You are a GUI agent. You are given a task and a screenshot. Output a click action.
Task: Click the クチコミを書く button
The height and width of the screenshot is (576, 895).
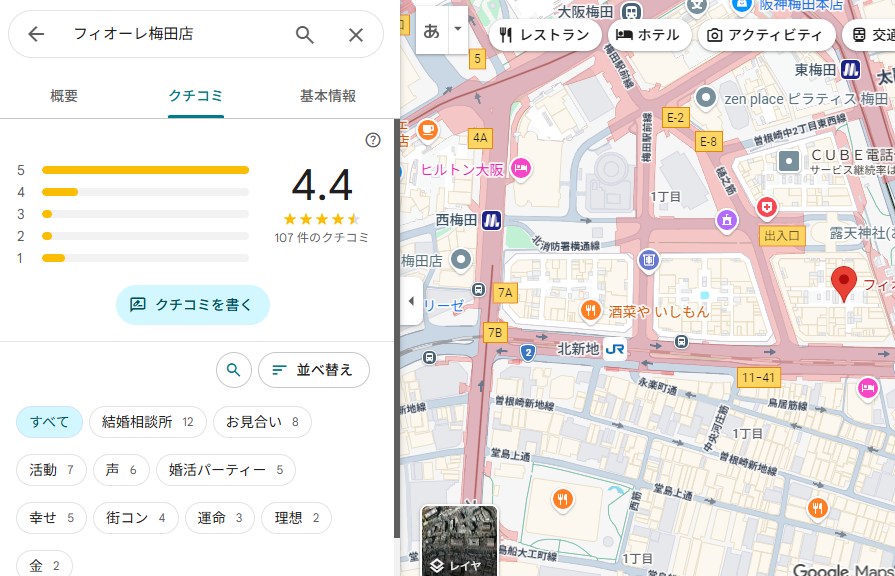tap(193, 305)
